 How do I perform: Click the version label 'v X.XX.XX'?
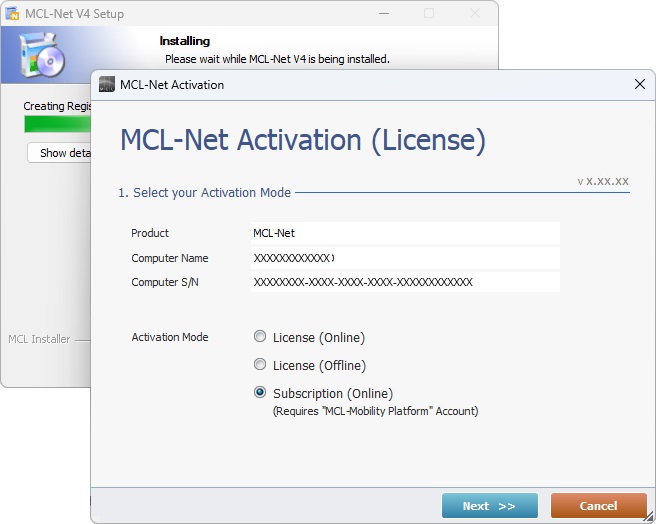pyautogui.click(x=603, y=182)
